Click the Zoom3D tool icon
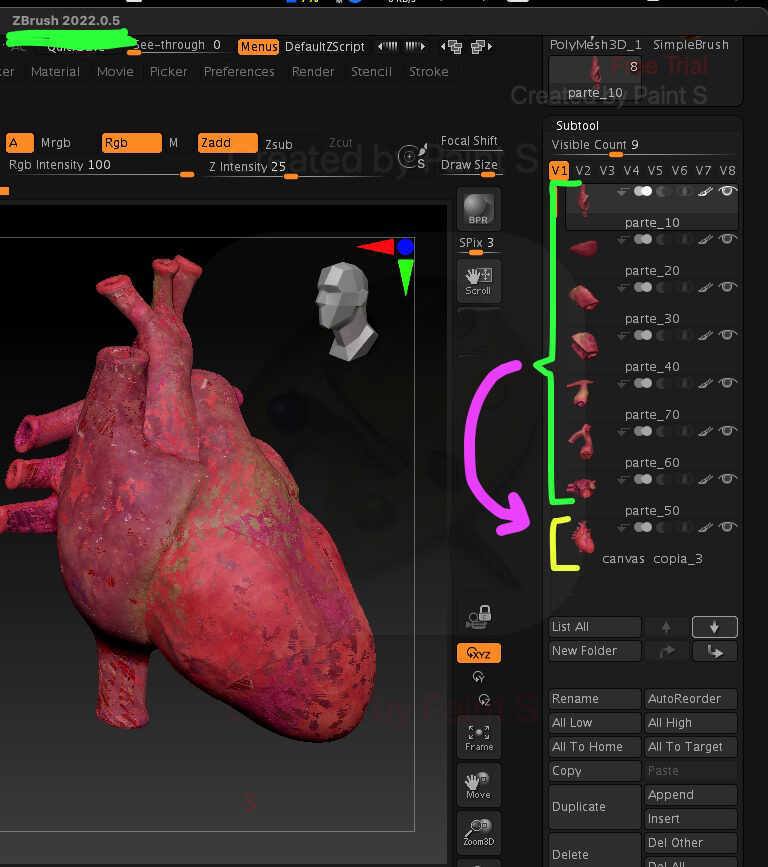768x867 pixels. [x=478, y=832]
